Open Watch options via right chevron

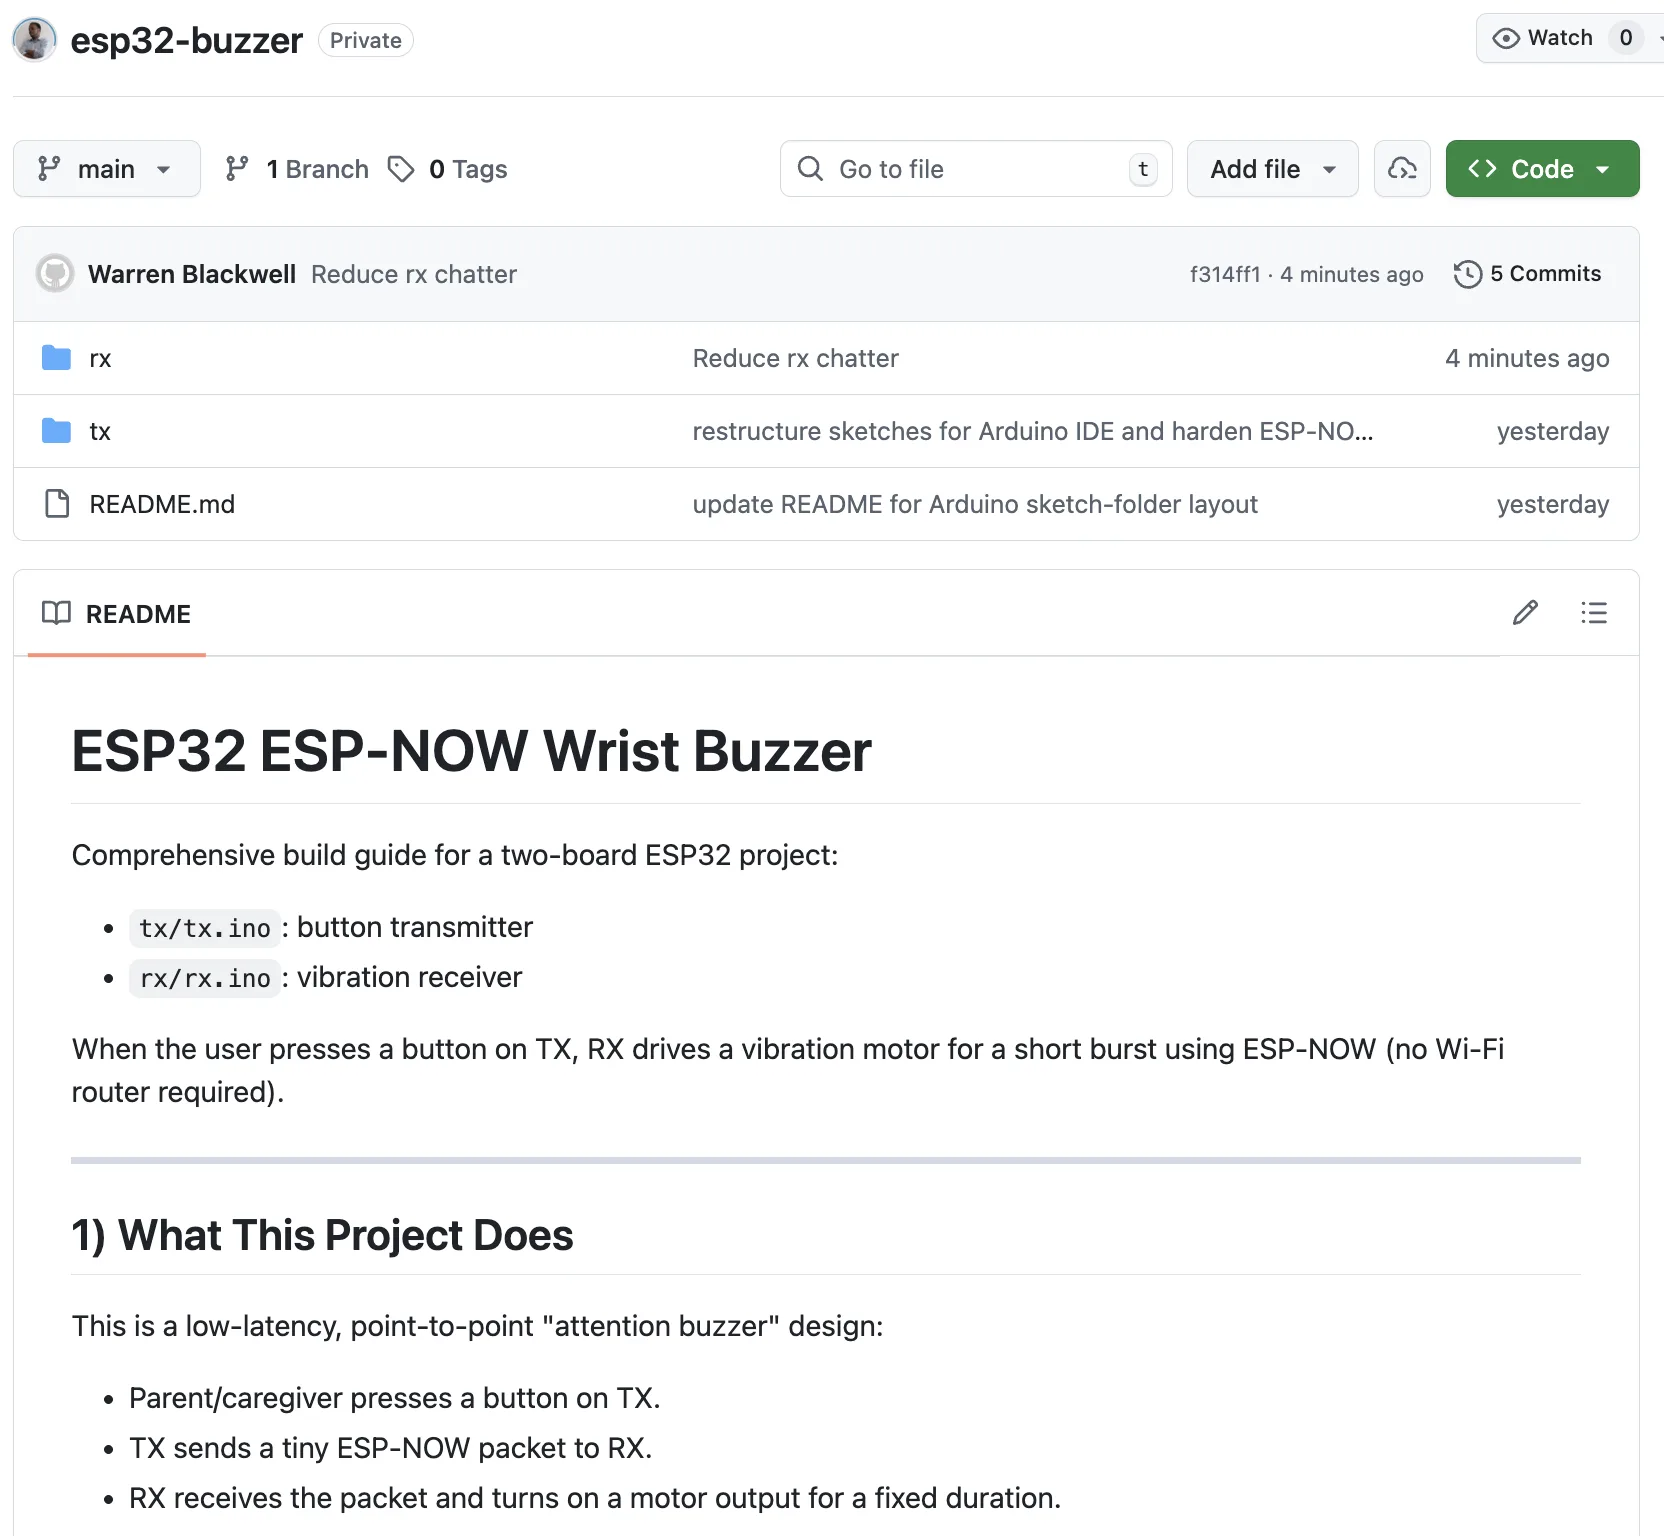(1658, 38)
